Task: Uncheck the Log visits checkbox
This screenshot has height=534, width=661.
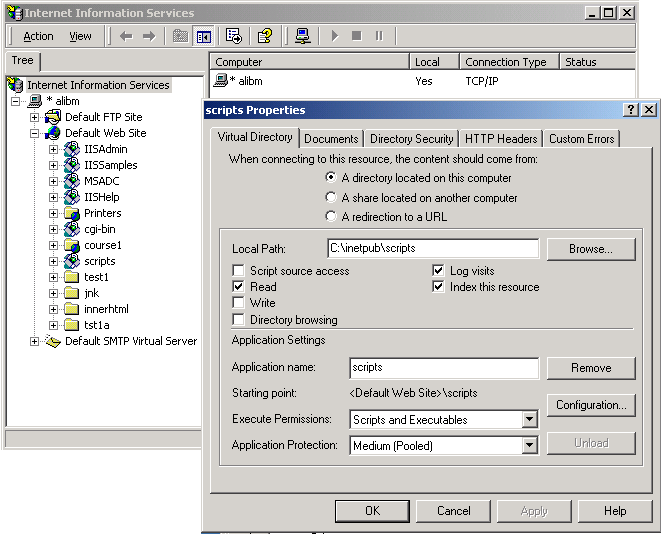Action: click(438, 271)
